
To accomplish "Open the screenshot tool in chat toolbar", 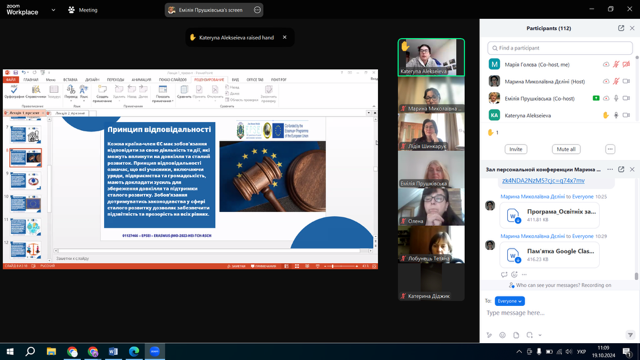I will [x=529, y=335].
